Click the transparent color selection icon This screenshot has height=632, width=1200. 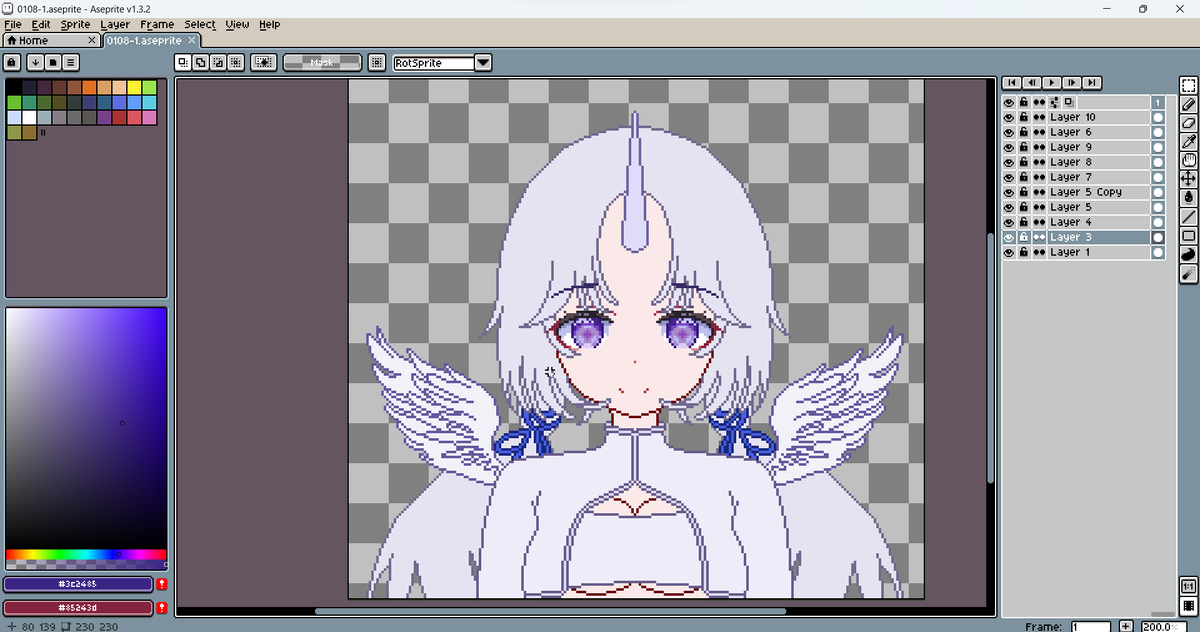click(x=264, y=62)
